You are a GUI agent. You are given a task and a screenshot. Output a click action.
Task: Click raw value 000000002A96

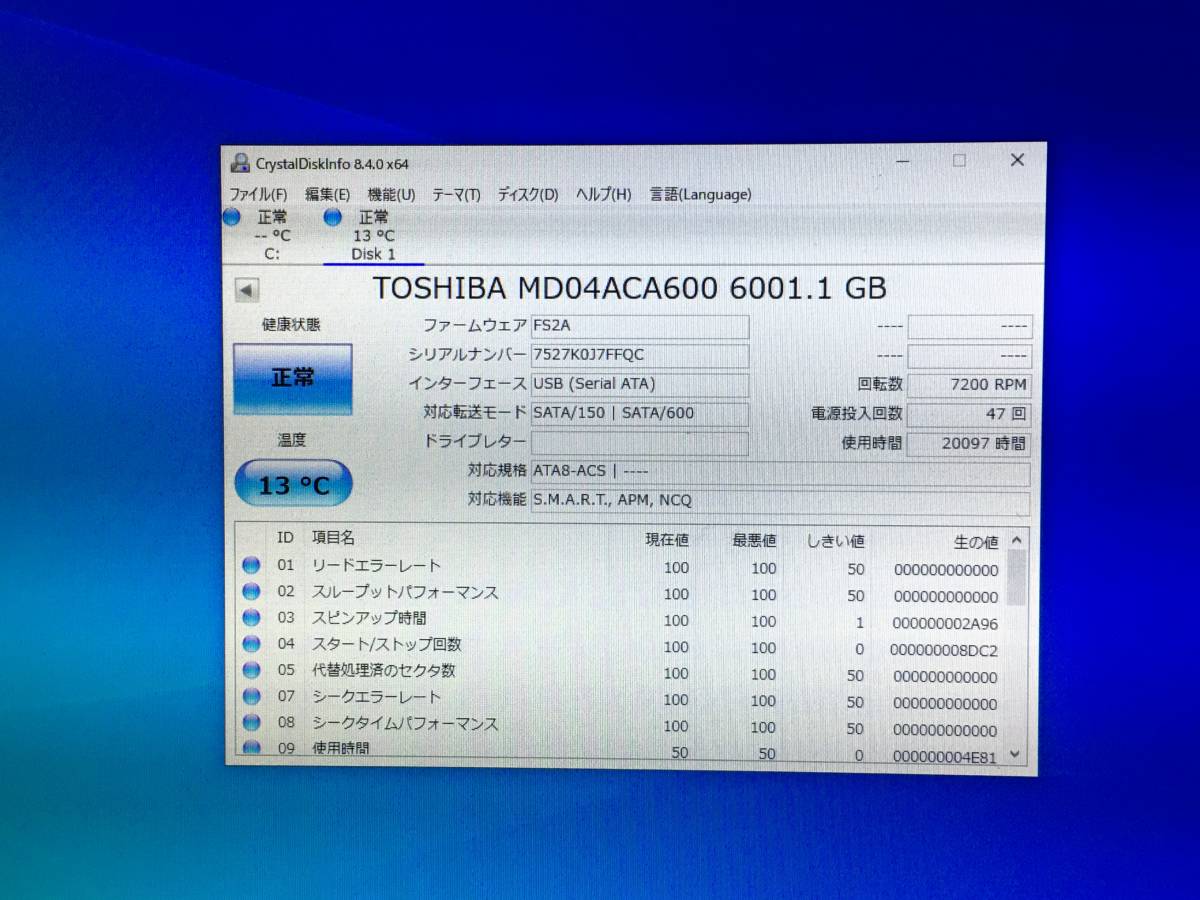[x=945, y=623]
